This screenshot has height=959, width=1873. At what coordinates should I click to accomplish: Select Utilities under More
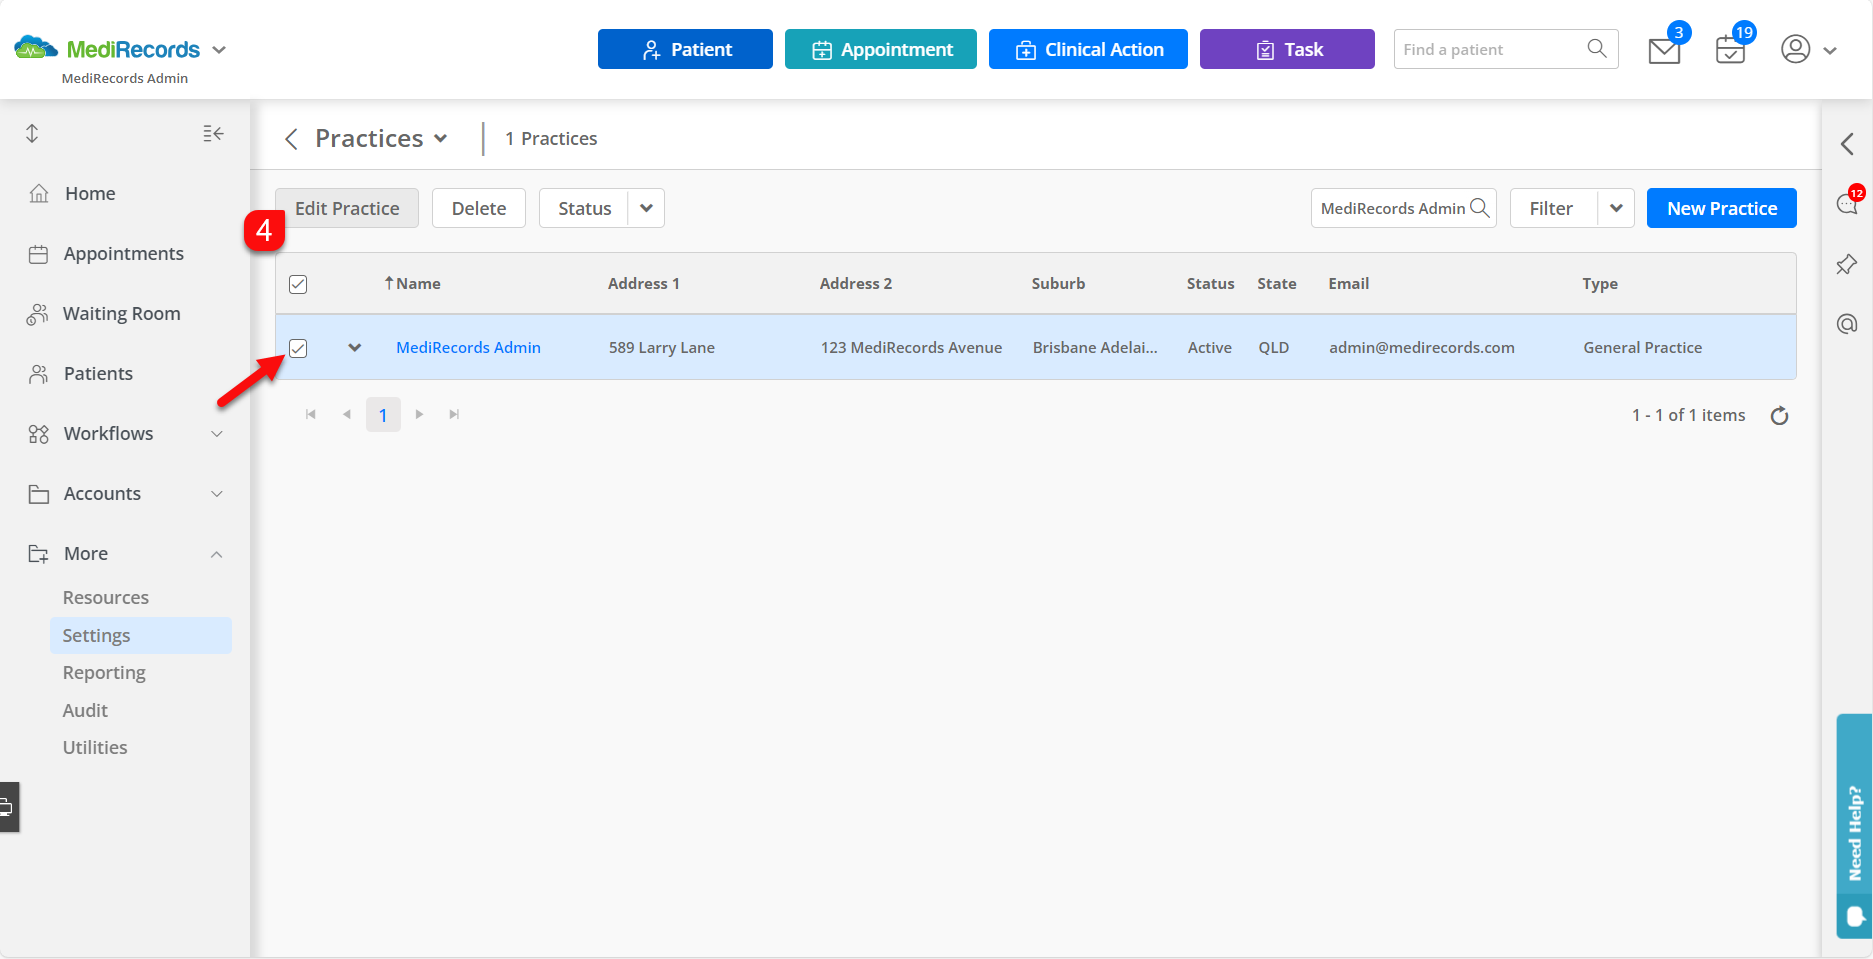tap(95, 747)
